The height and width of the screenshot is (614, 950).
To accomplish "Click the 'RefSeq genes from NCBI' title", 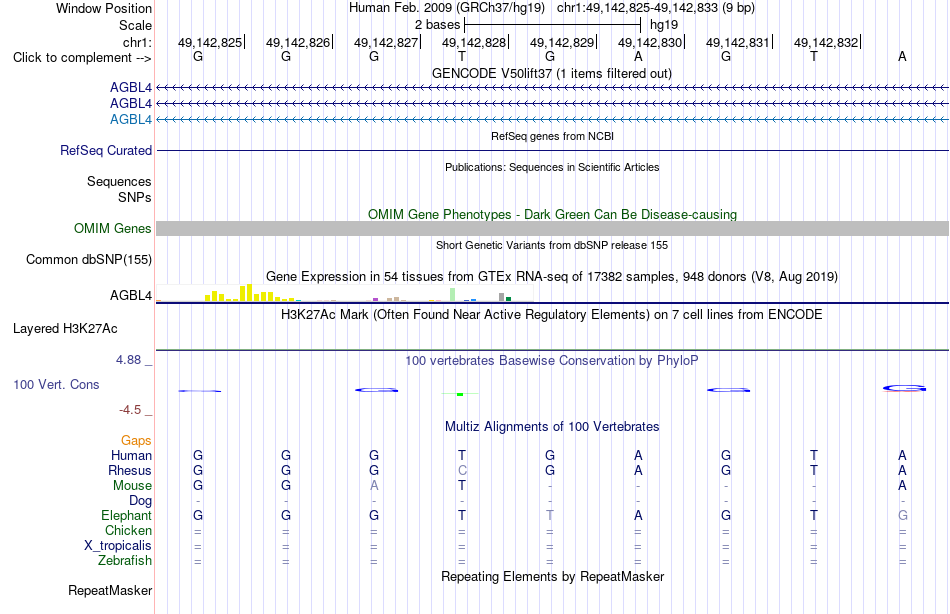I will [552, 136].
